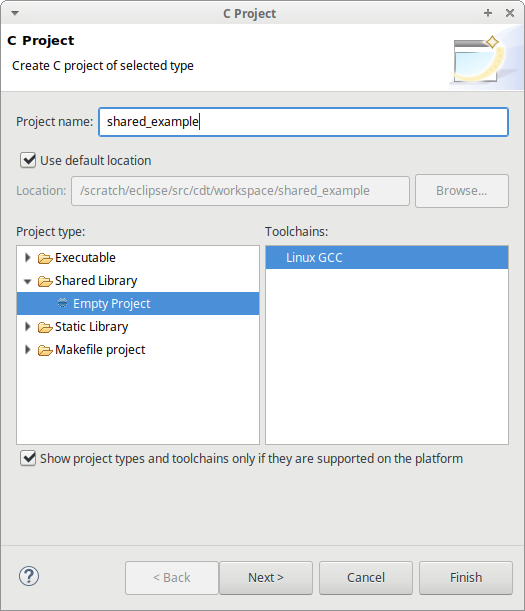Toggle Show project types only if supported checkbox
The width and height of the screenshot is (525, 611).
coord(28,458)
